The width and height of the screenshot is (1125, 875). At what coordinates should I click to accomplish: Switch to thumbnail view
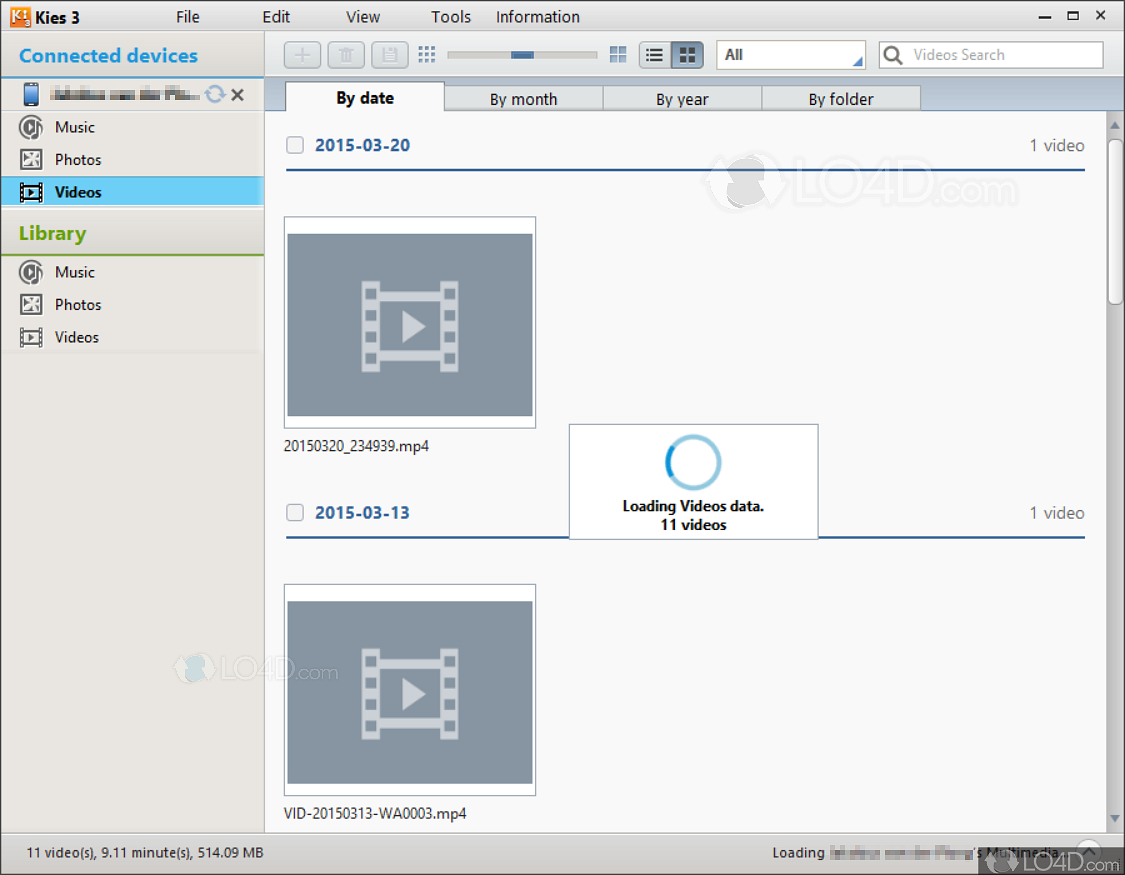point(687,55)
